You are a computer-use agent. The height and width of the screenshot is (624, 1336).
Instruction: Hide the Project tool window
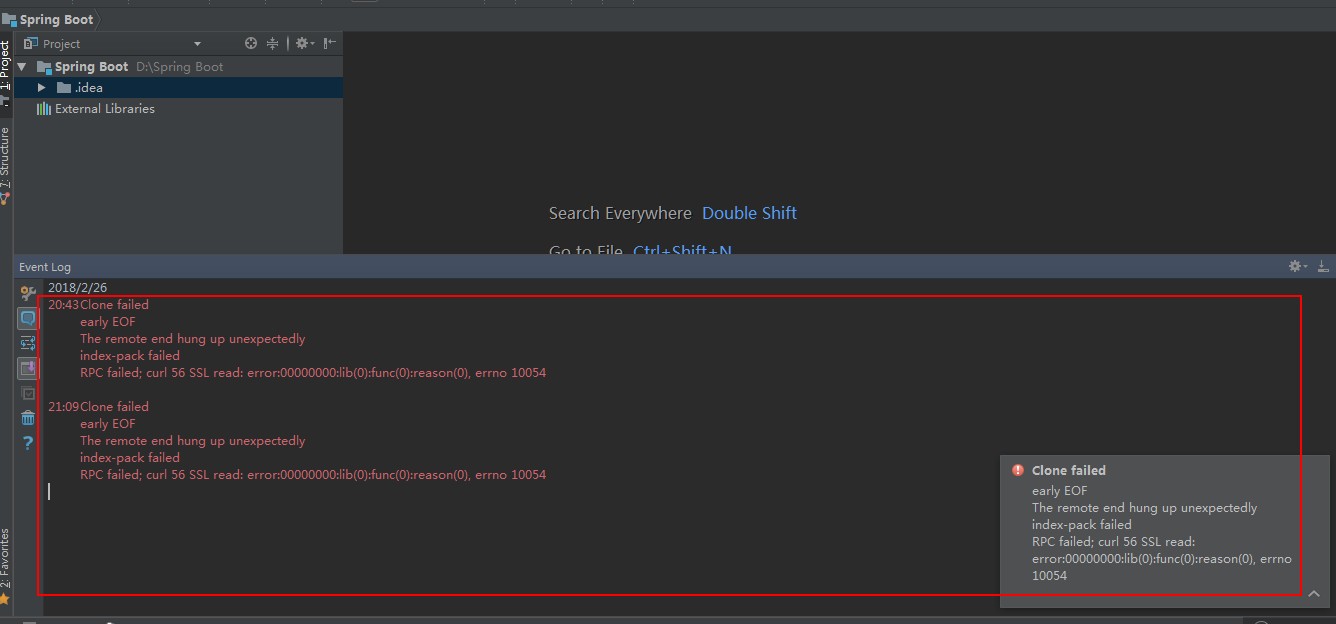tap(329, 43)
